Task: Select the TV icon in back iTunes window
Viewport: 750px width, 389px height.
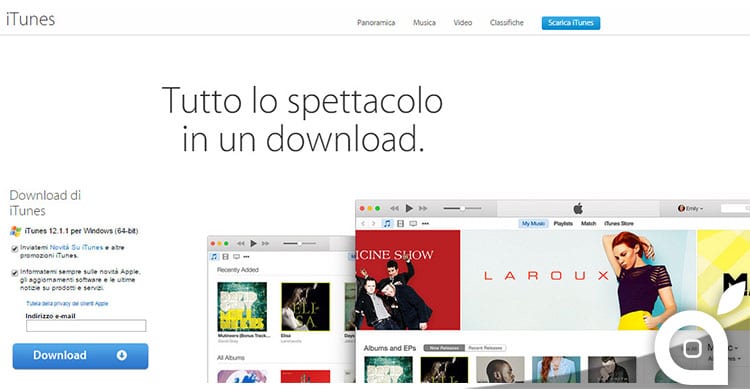Action: (x=236, y=257)
